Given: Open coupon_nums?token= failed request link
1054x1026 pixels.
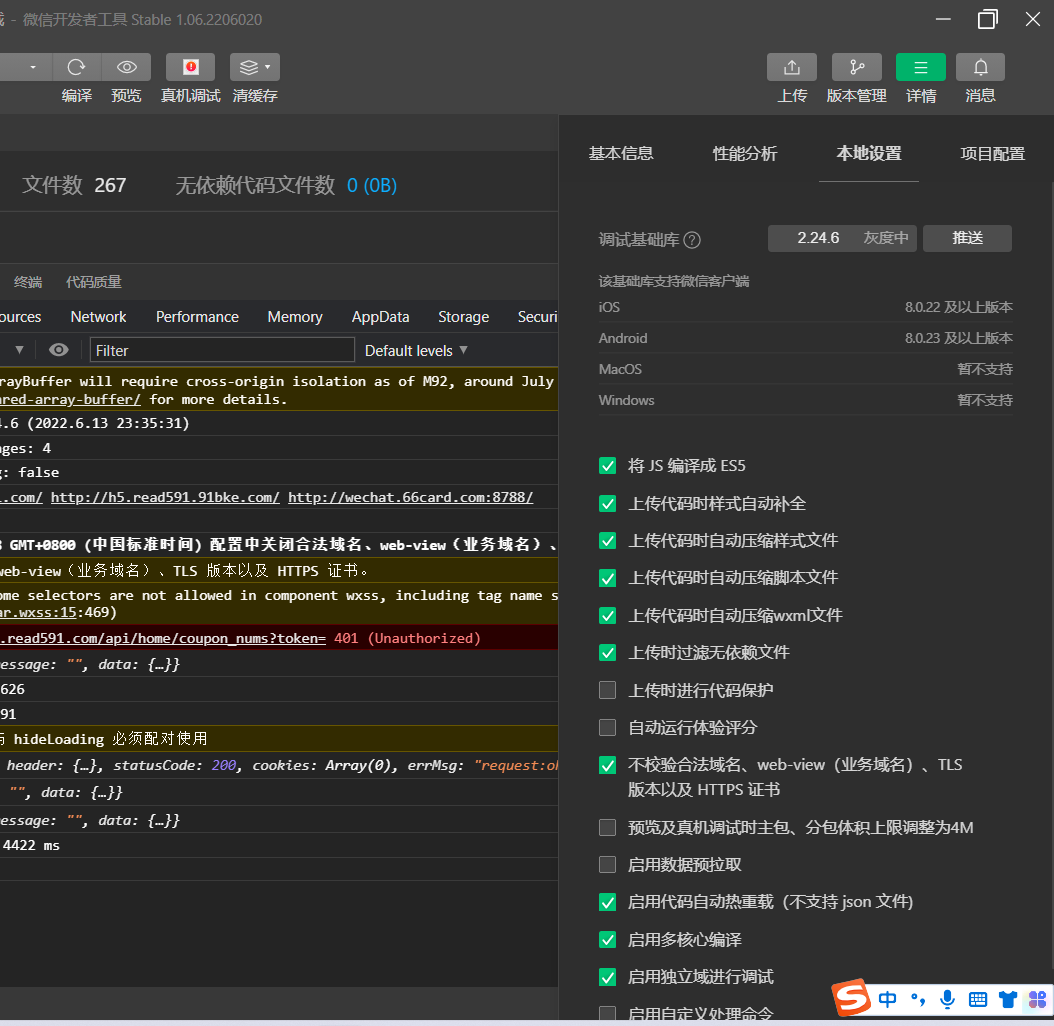Looking at the screenshot, I should coord(163,638).
